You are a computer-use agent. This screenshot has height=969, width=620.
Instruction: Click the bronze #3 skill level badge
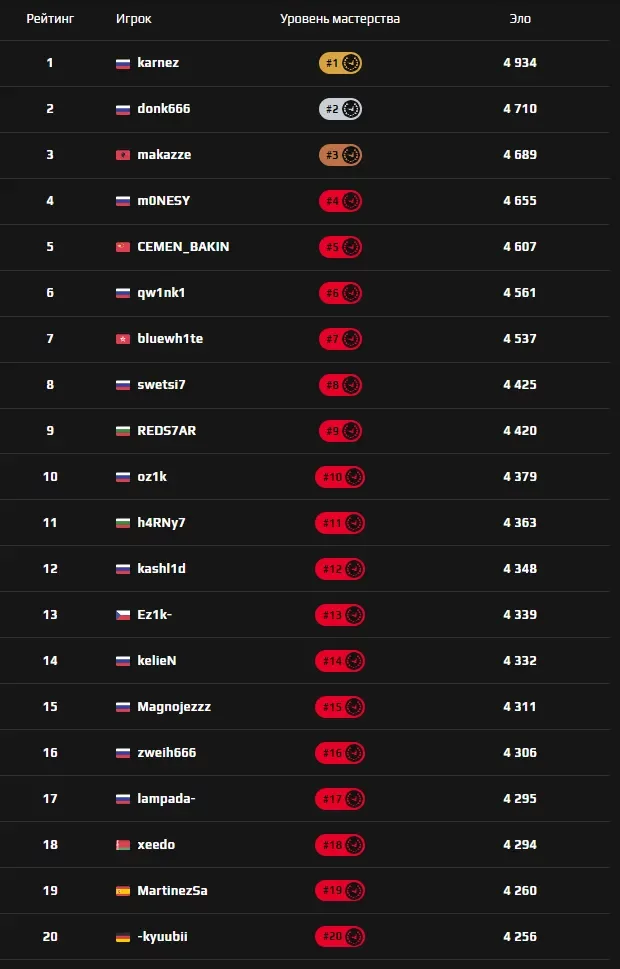pyautogui.click(x=340, y=155)
